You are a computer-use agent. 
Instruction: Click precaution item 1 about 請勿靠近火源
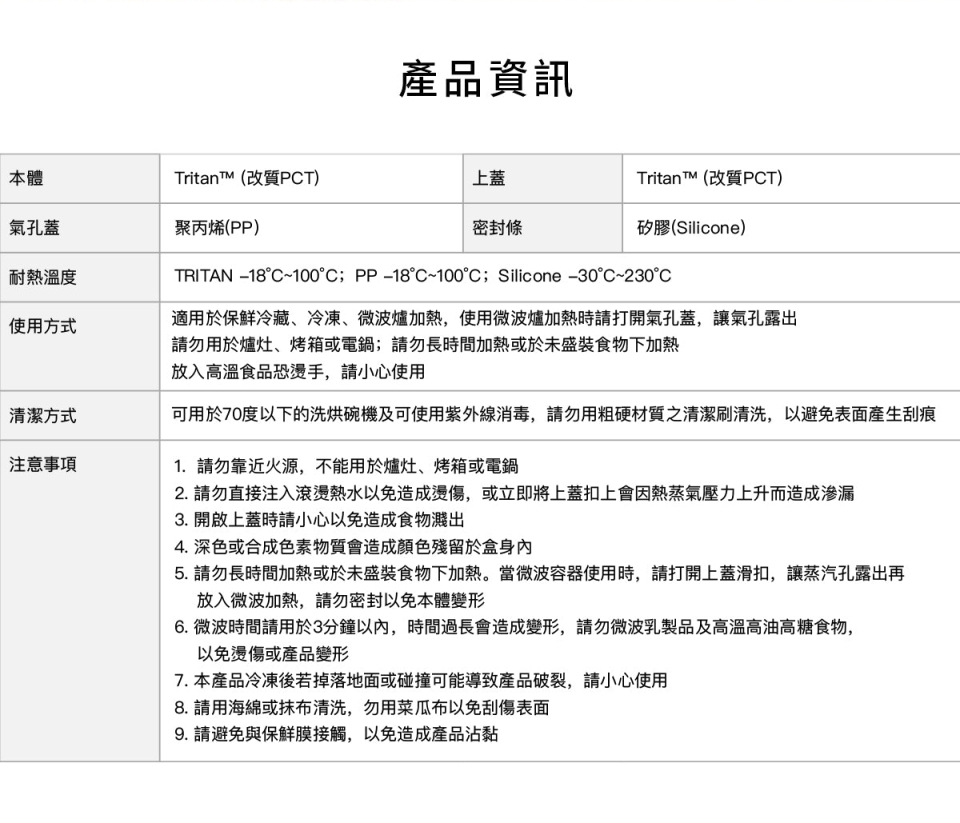345,466
